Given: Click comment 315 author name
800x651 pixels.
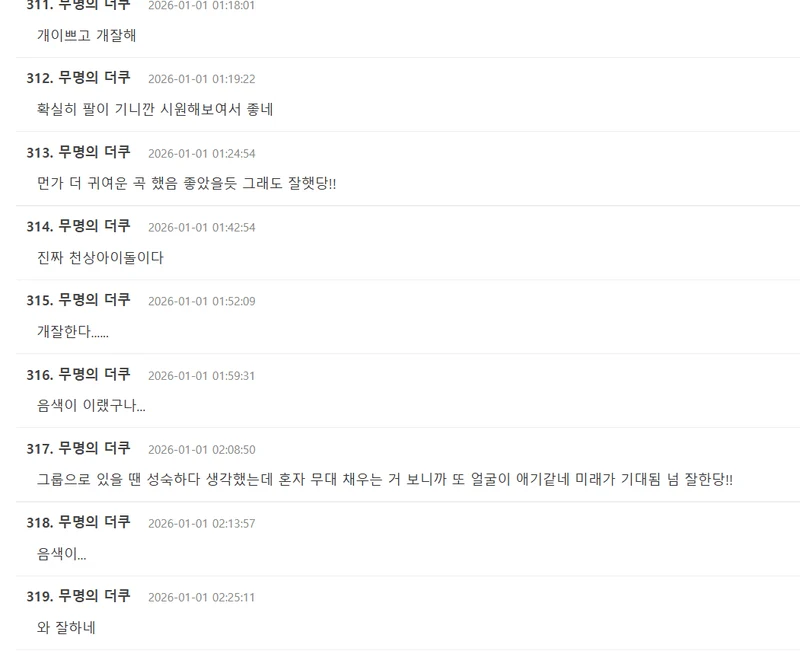Looking at the screenshot, I should 94,299.
